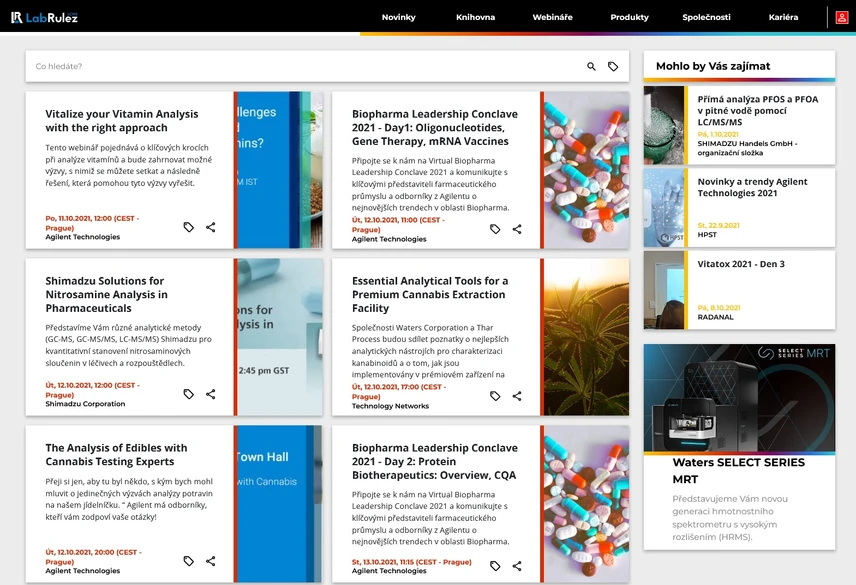This screenshot has width=856, height=585.
Task: Click tag icon on Vitalize your Vitamin Analysis card
Action: pos(188,227)
